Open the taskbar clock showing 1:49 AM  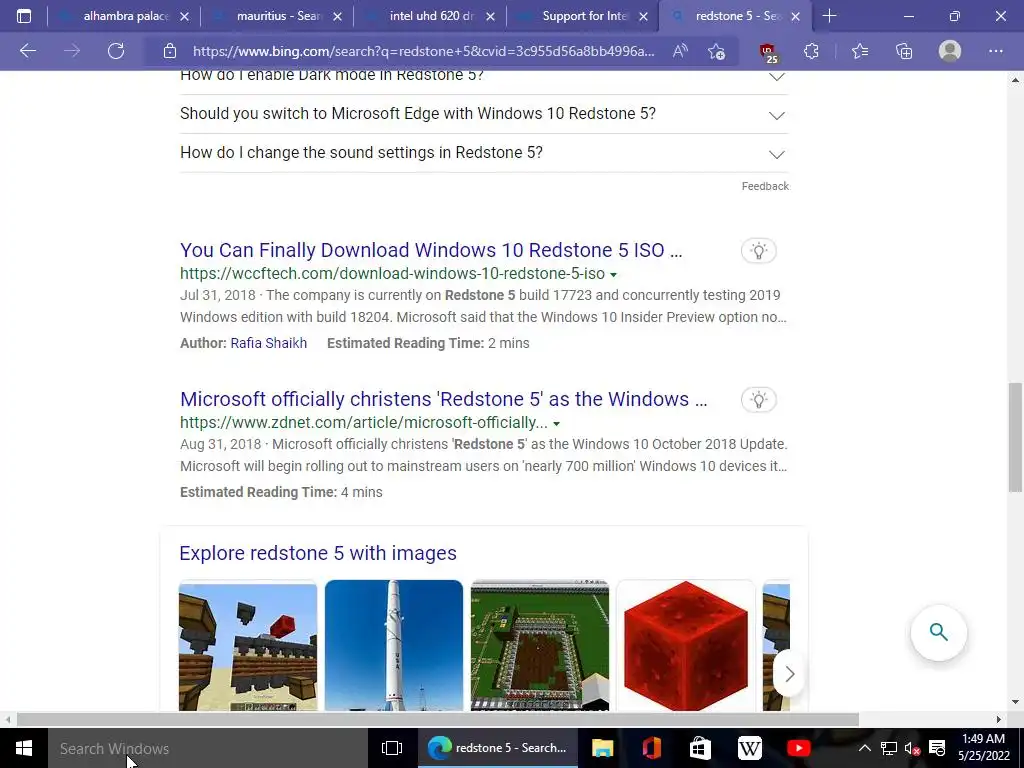(983, 748)
